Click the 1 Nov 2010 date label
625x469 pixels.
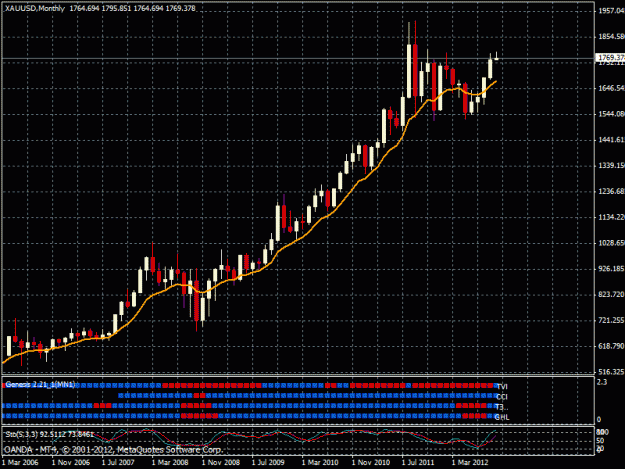click(371, 462)
